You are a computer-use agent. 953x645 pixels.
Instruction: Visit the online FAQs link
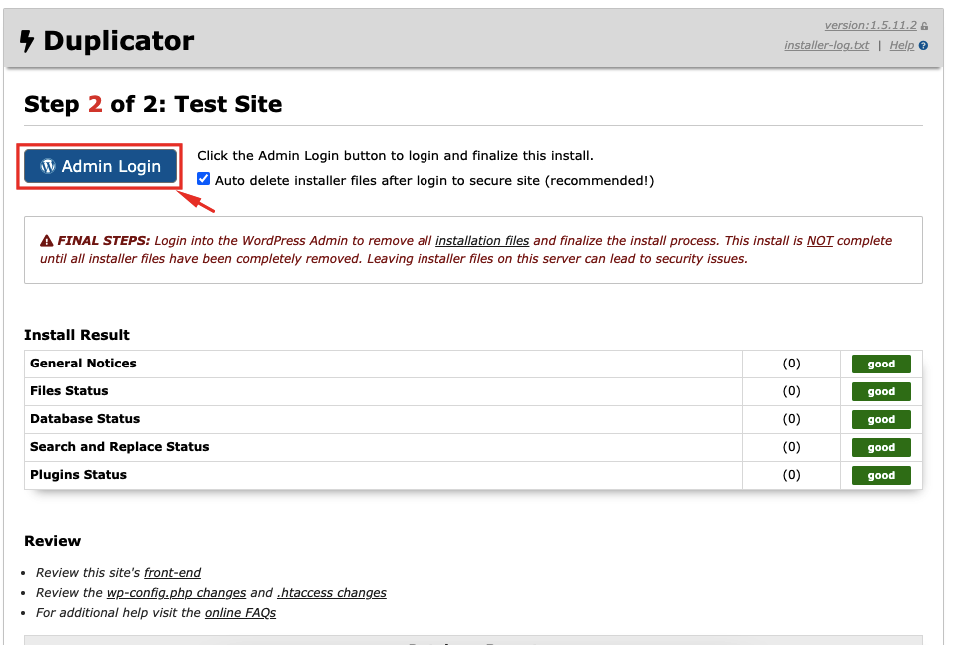pyautogui.click(x=240, y=613)
